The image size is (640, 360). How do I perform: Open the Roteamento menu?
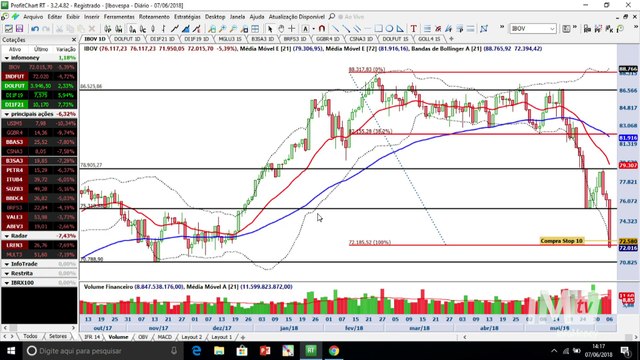point(154,17)
